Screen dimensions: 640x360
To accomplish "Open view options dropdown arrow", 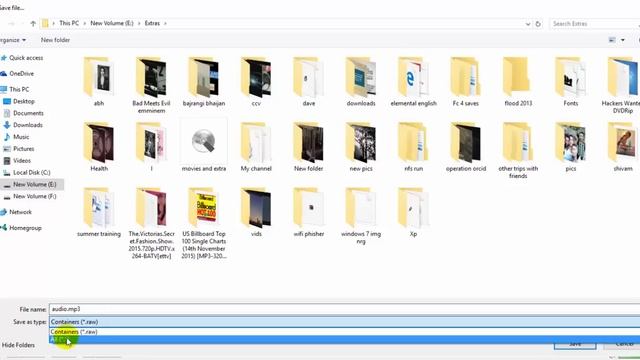I will (623, 40).
